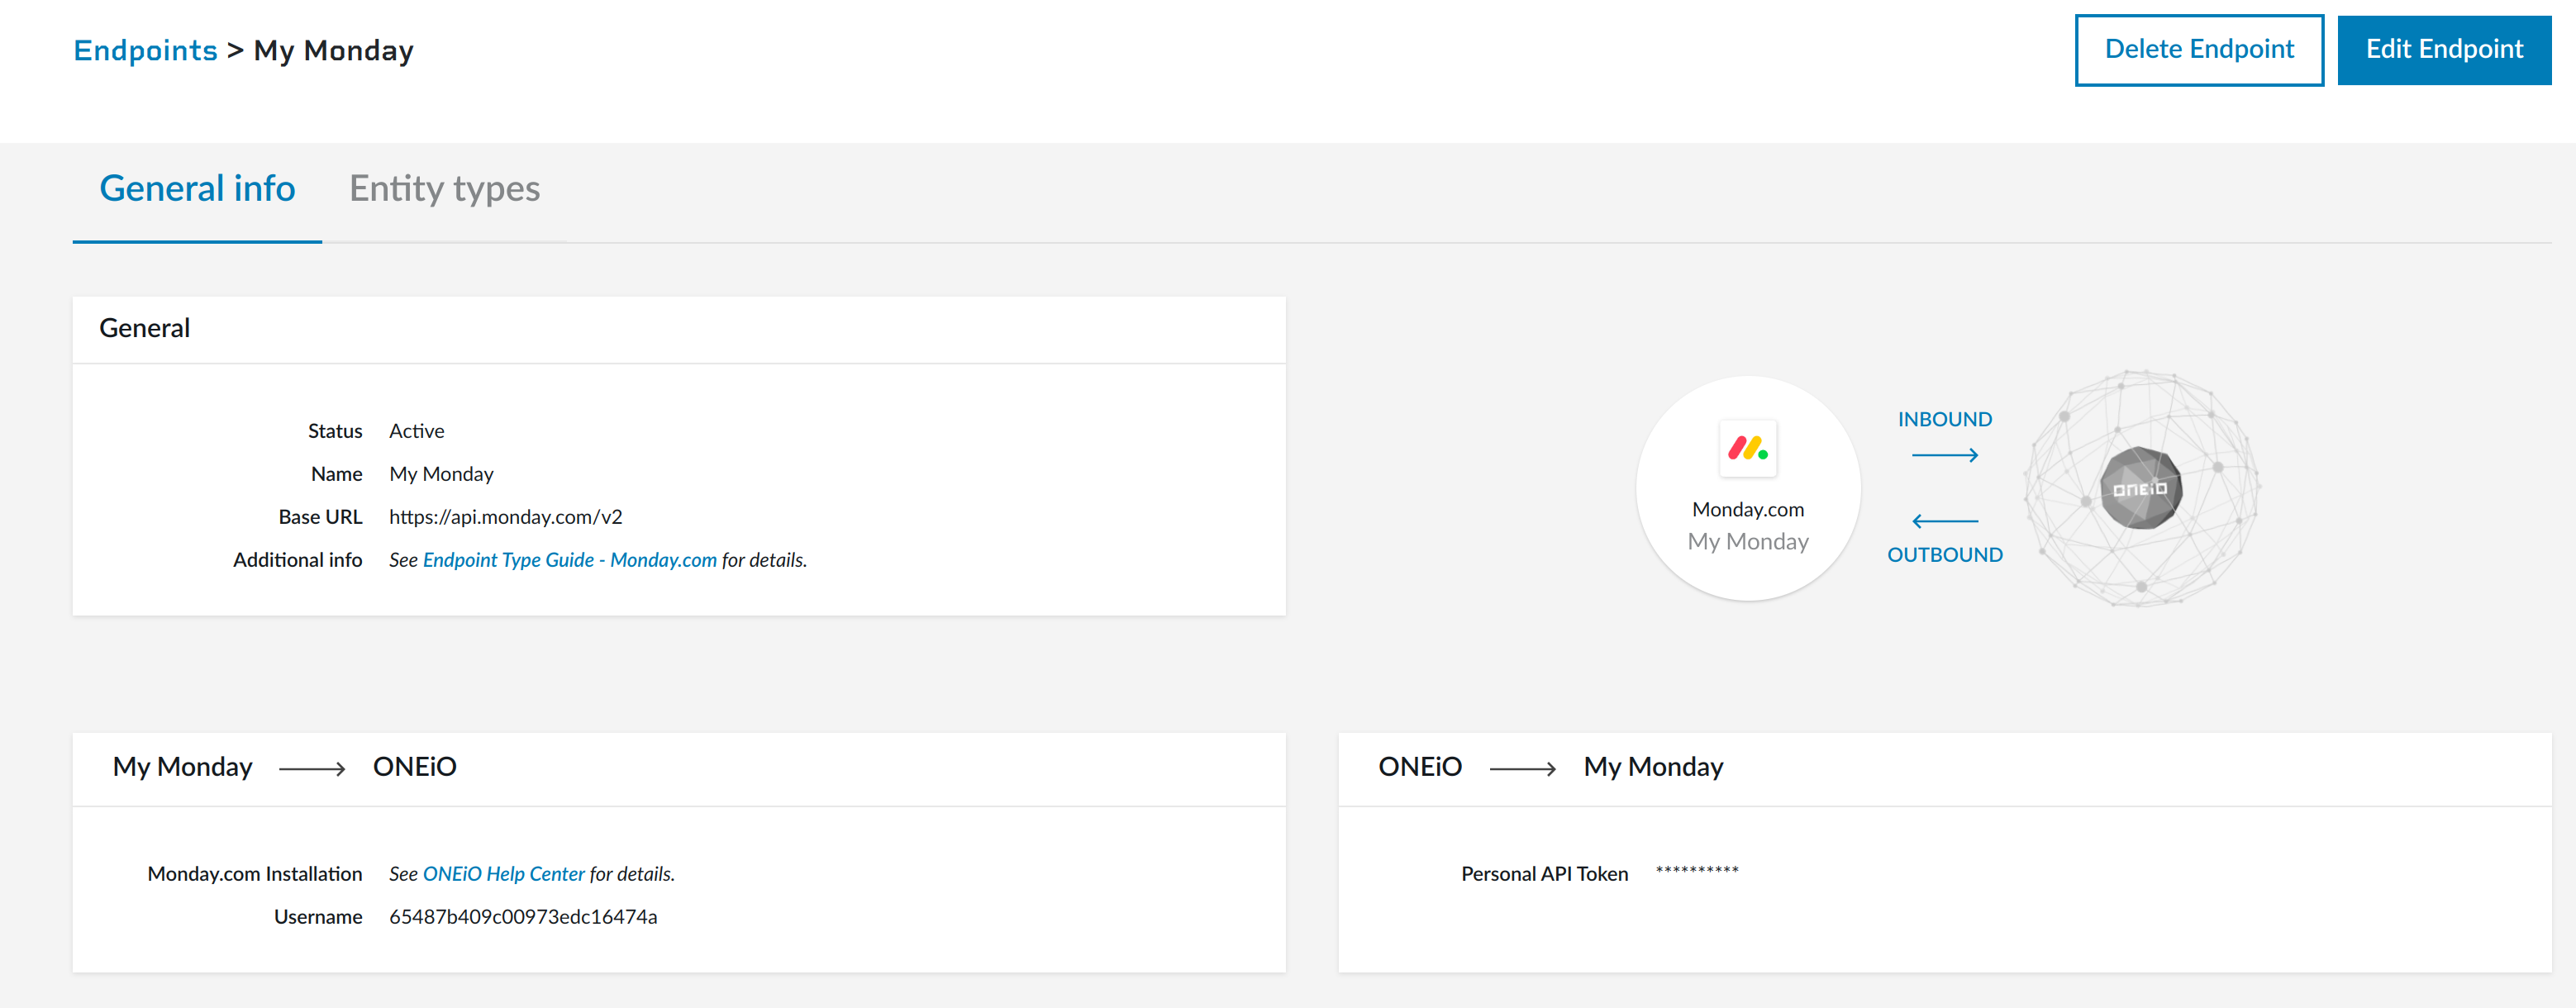Click the INBOUND right arrow
Screen dimensions: 2576x1008
pos(1944,455)
